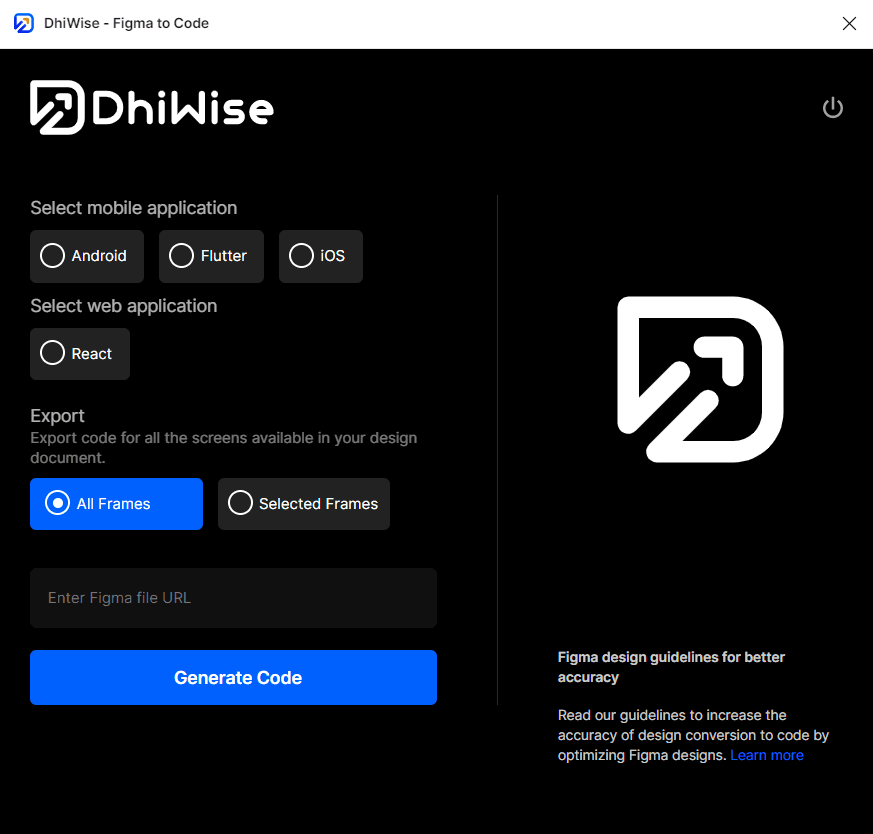873x834 pixels.
Task: Click the 'Select web application' label
Action: click(x=124, y=306)
